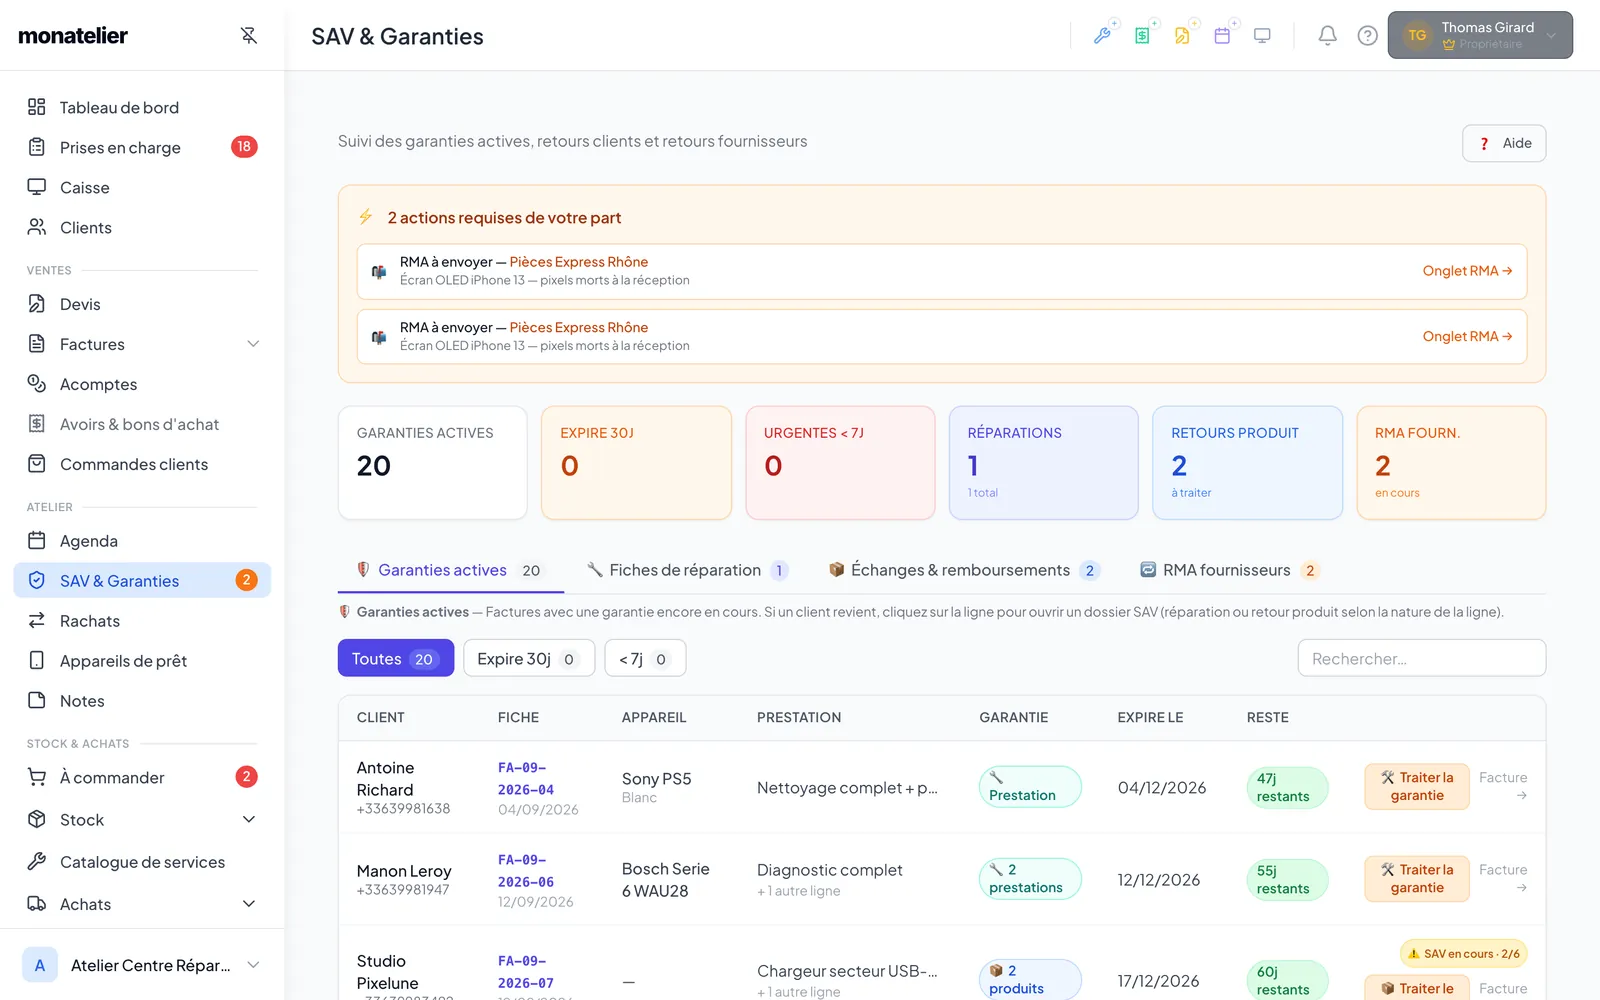The height and width of the screenshot is (1000, 1600).
Task: Click the SAV en cours 2/6 badge
Action: [1464, 954]
